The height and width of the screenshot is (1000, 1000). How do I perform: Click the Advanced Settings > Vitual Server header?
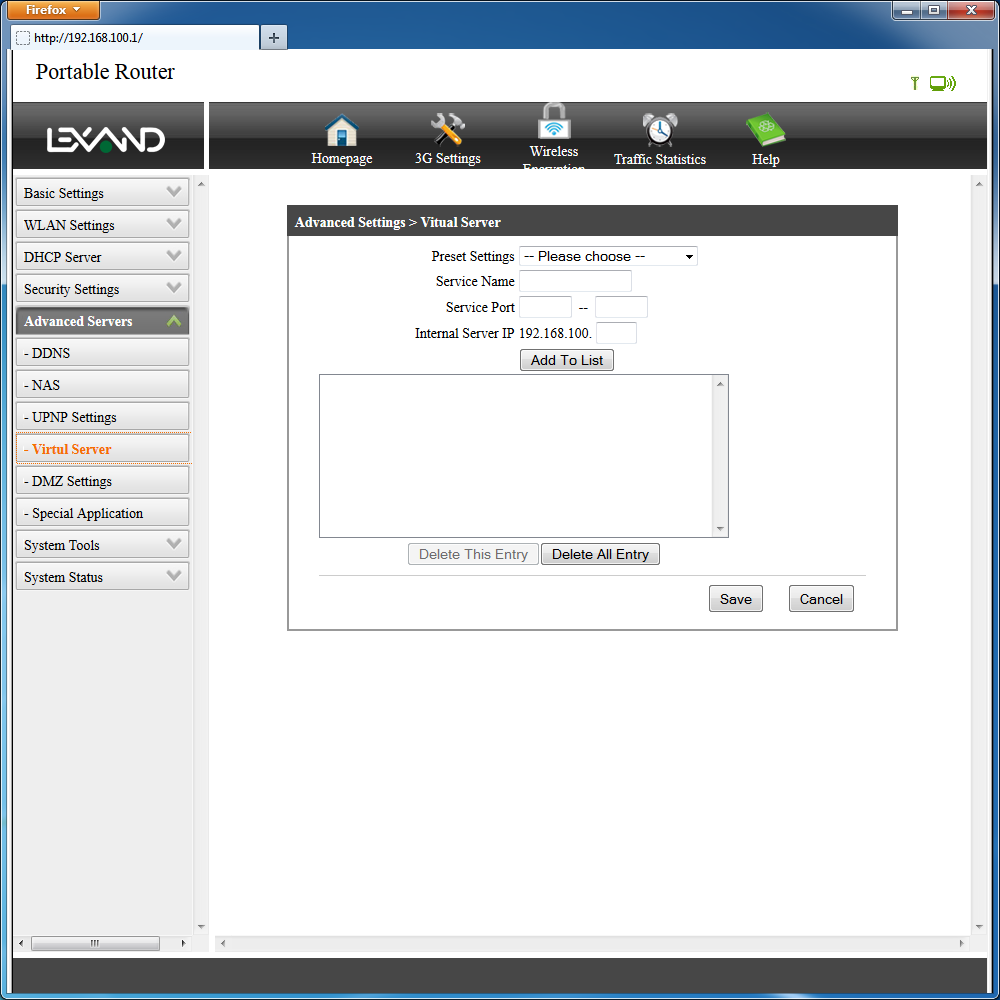(x=397, y=222)
